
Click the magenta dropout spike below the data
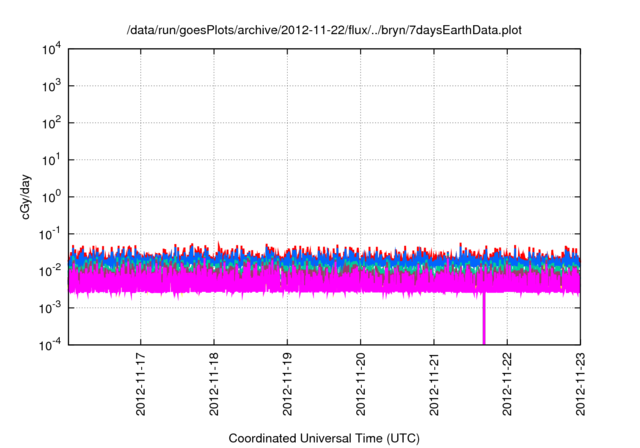click(x=484, y=320)
